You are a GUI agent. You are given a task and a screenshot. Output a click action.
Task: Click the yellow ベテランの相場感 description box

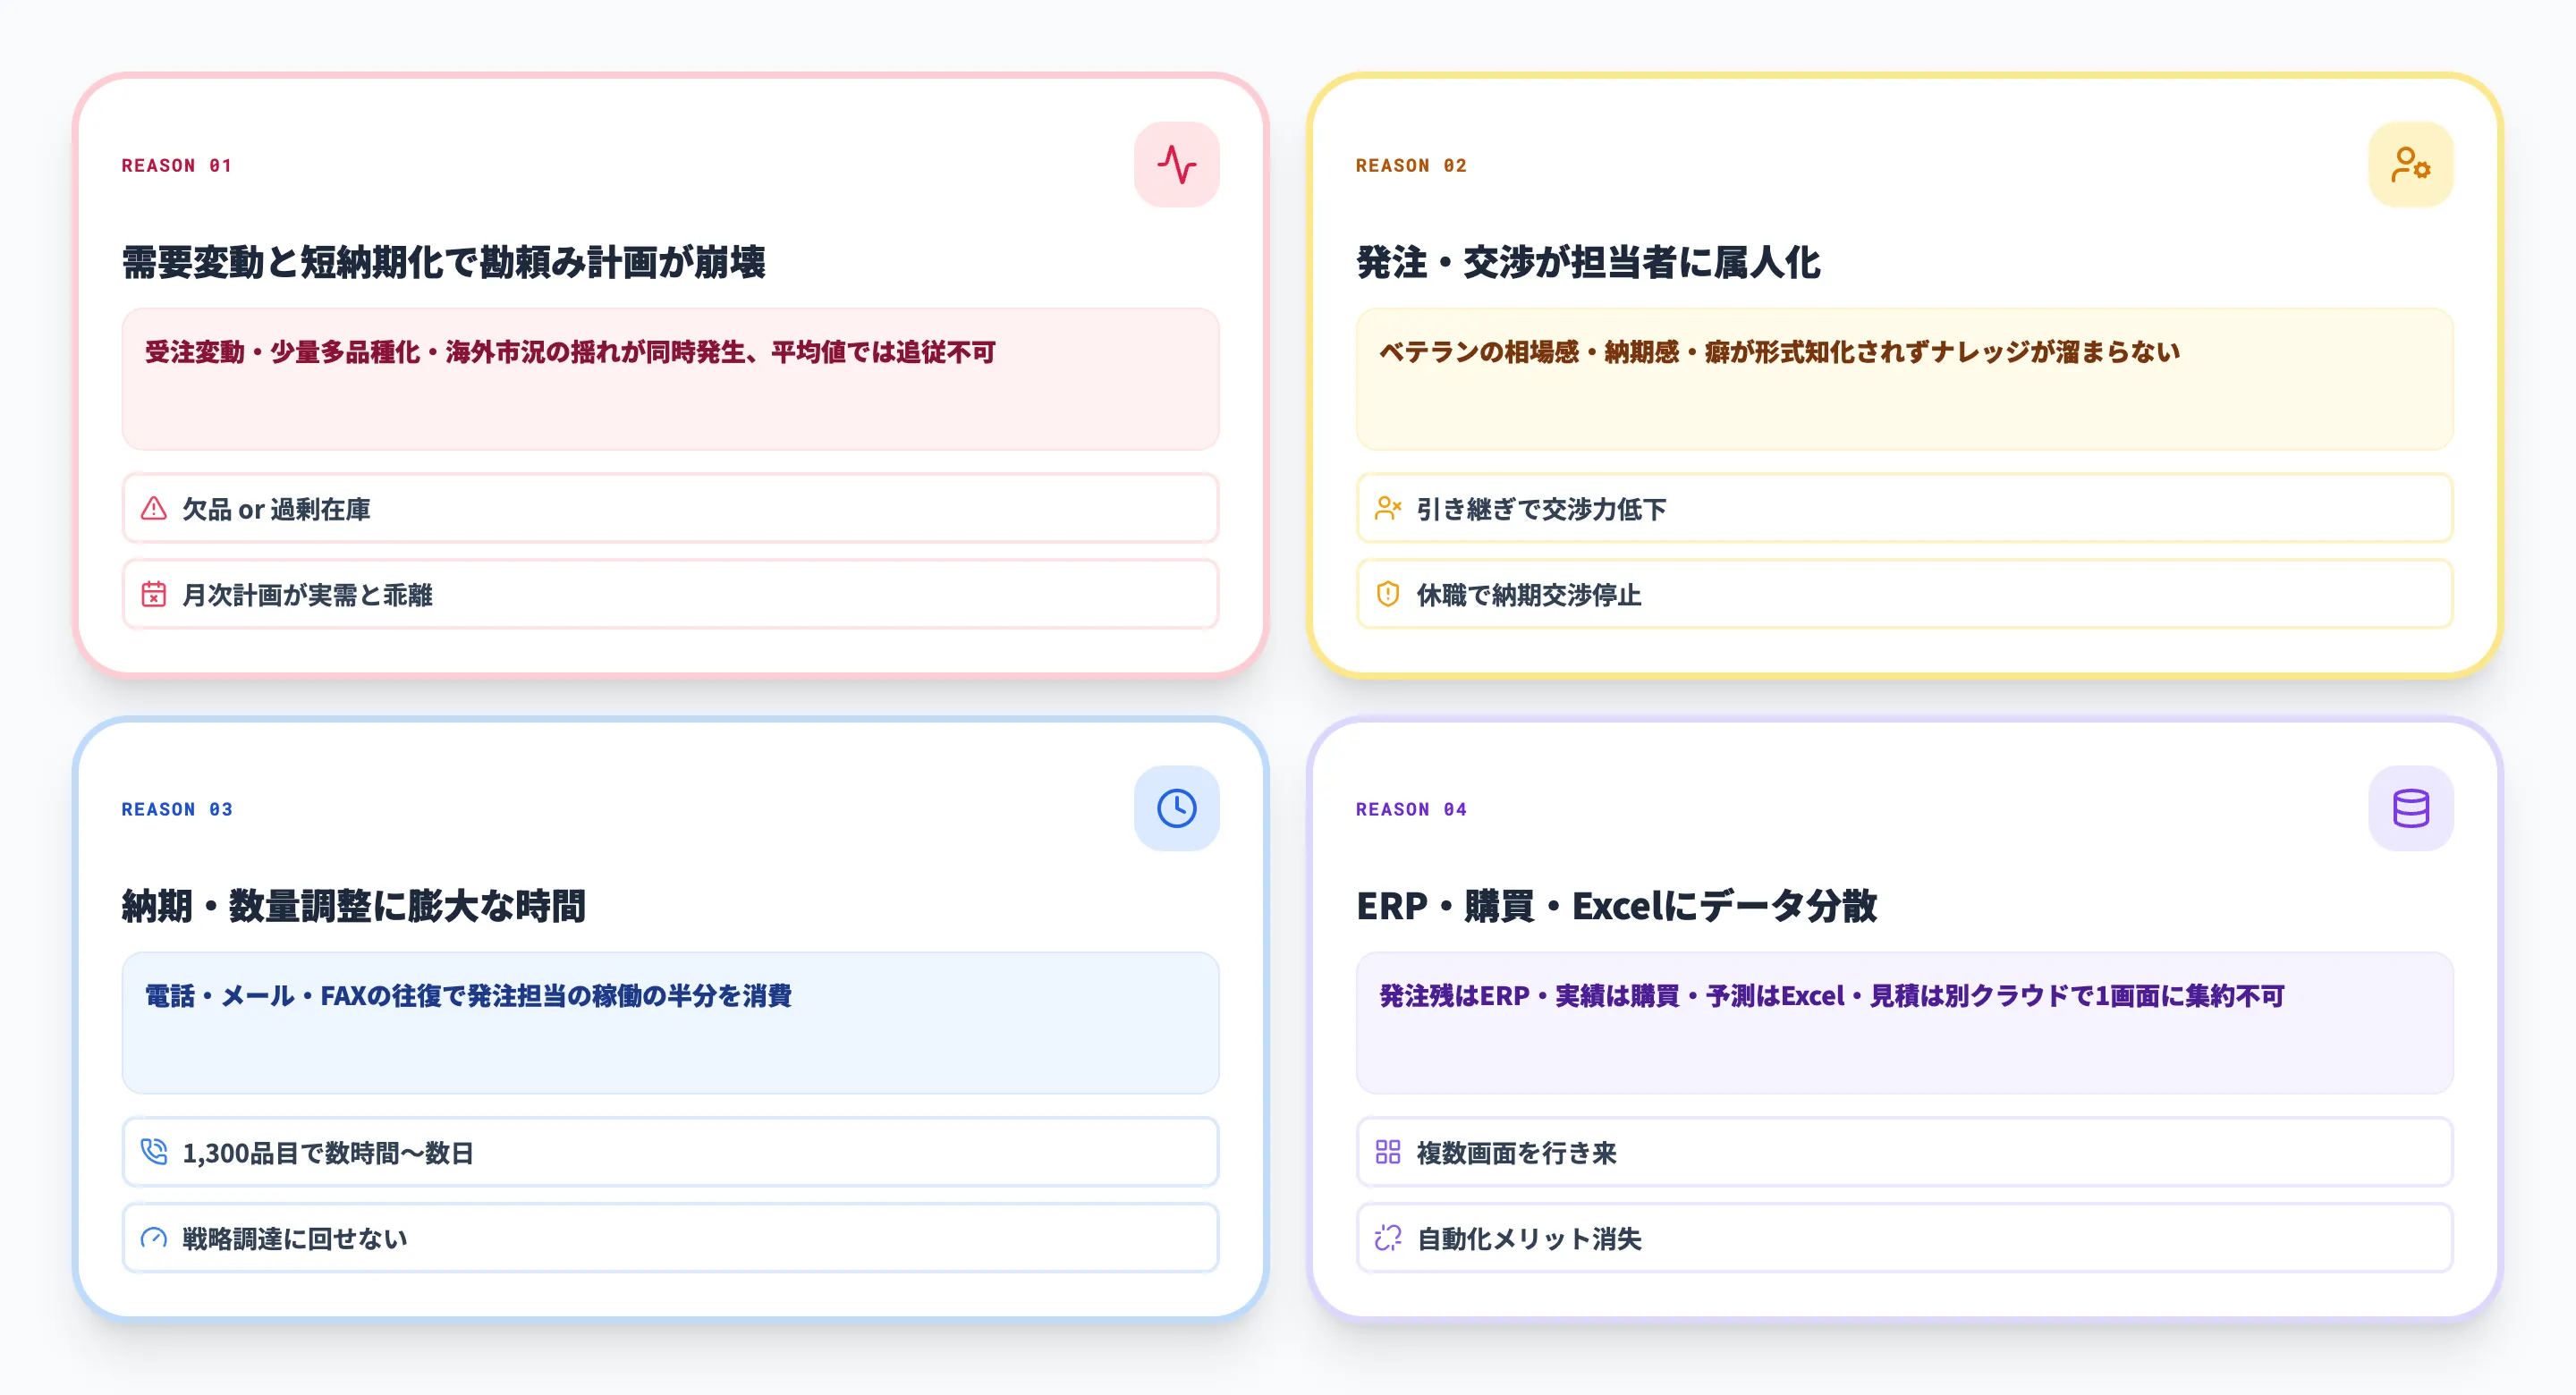1904,380
